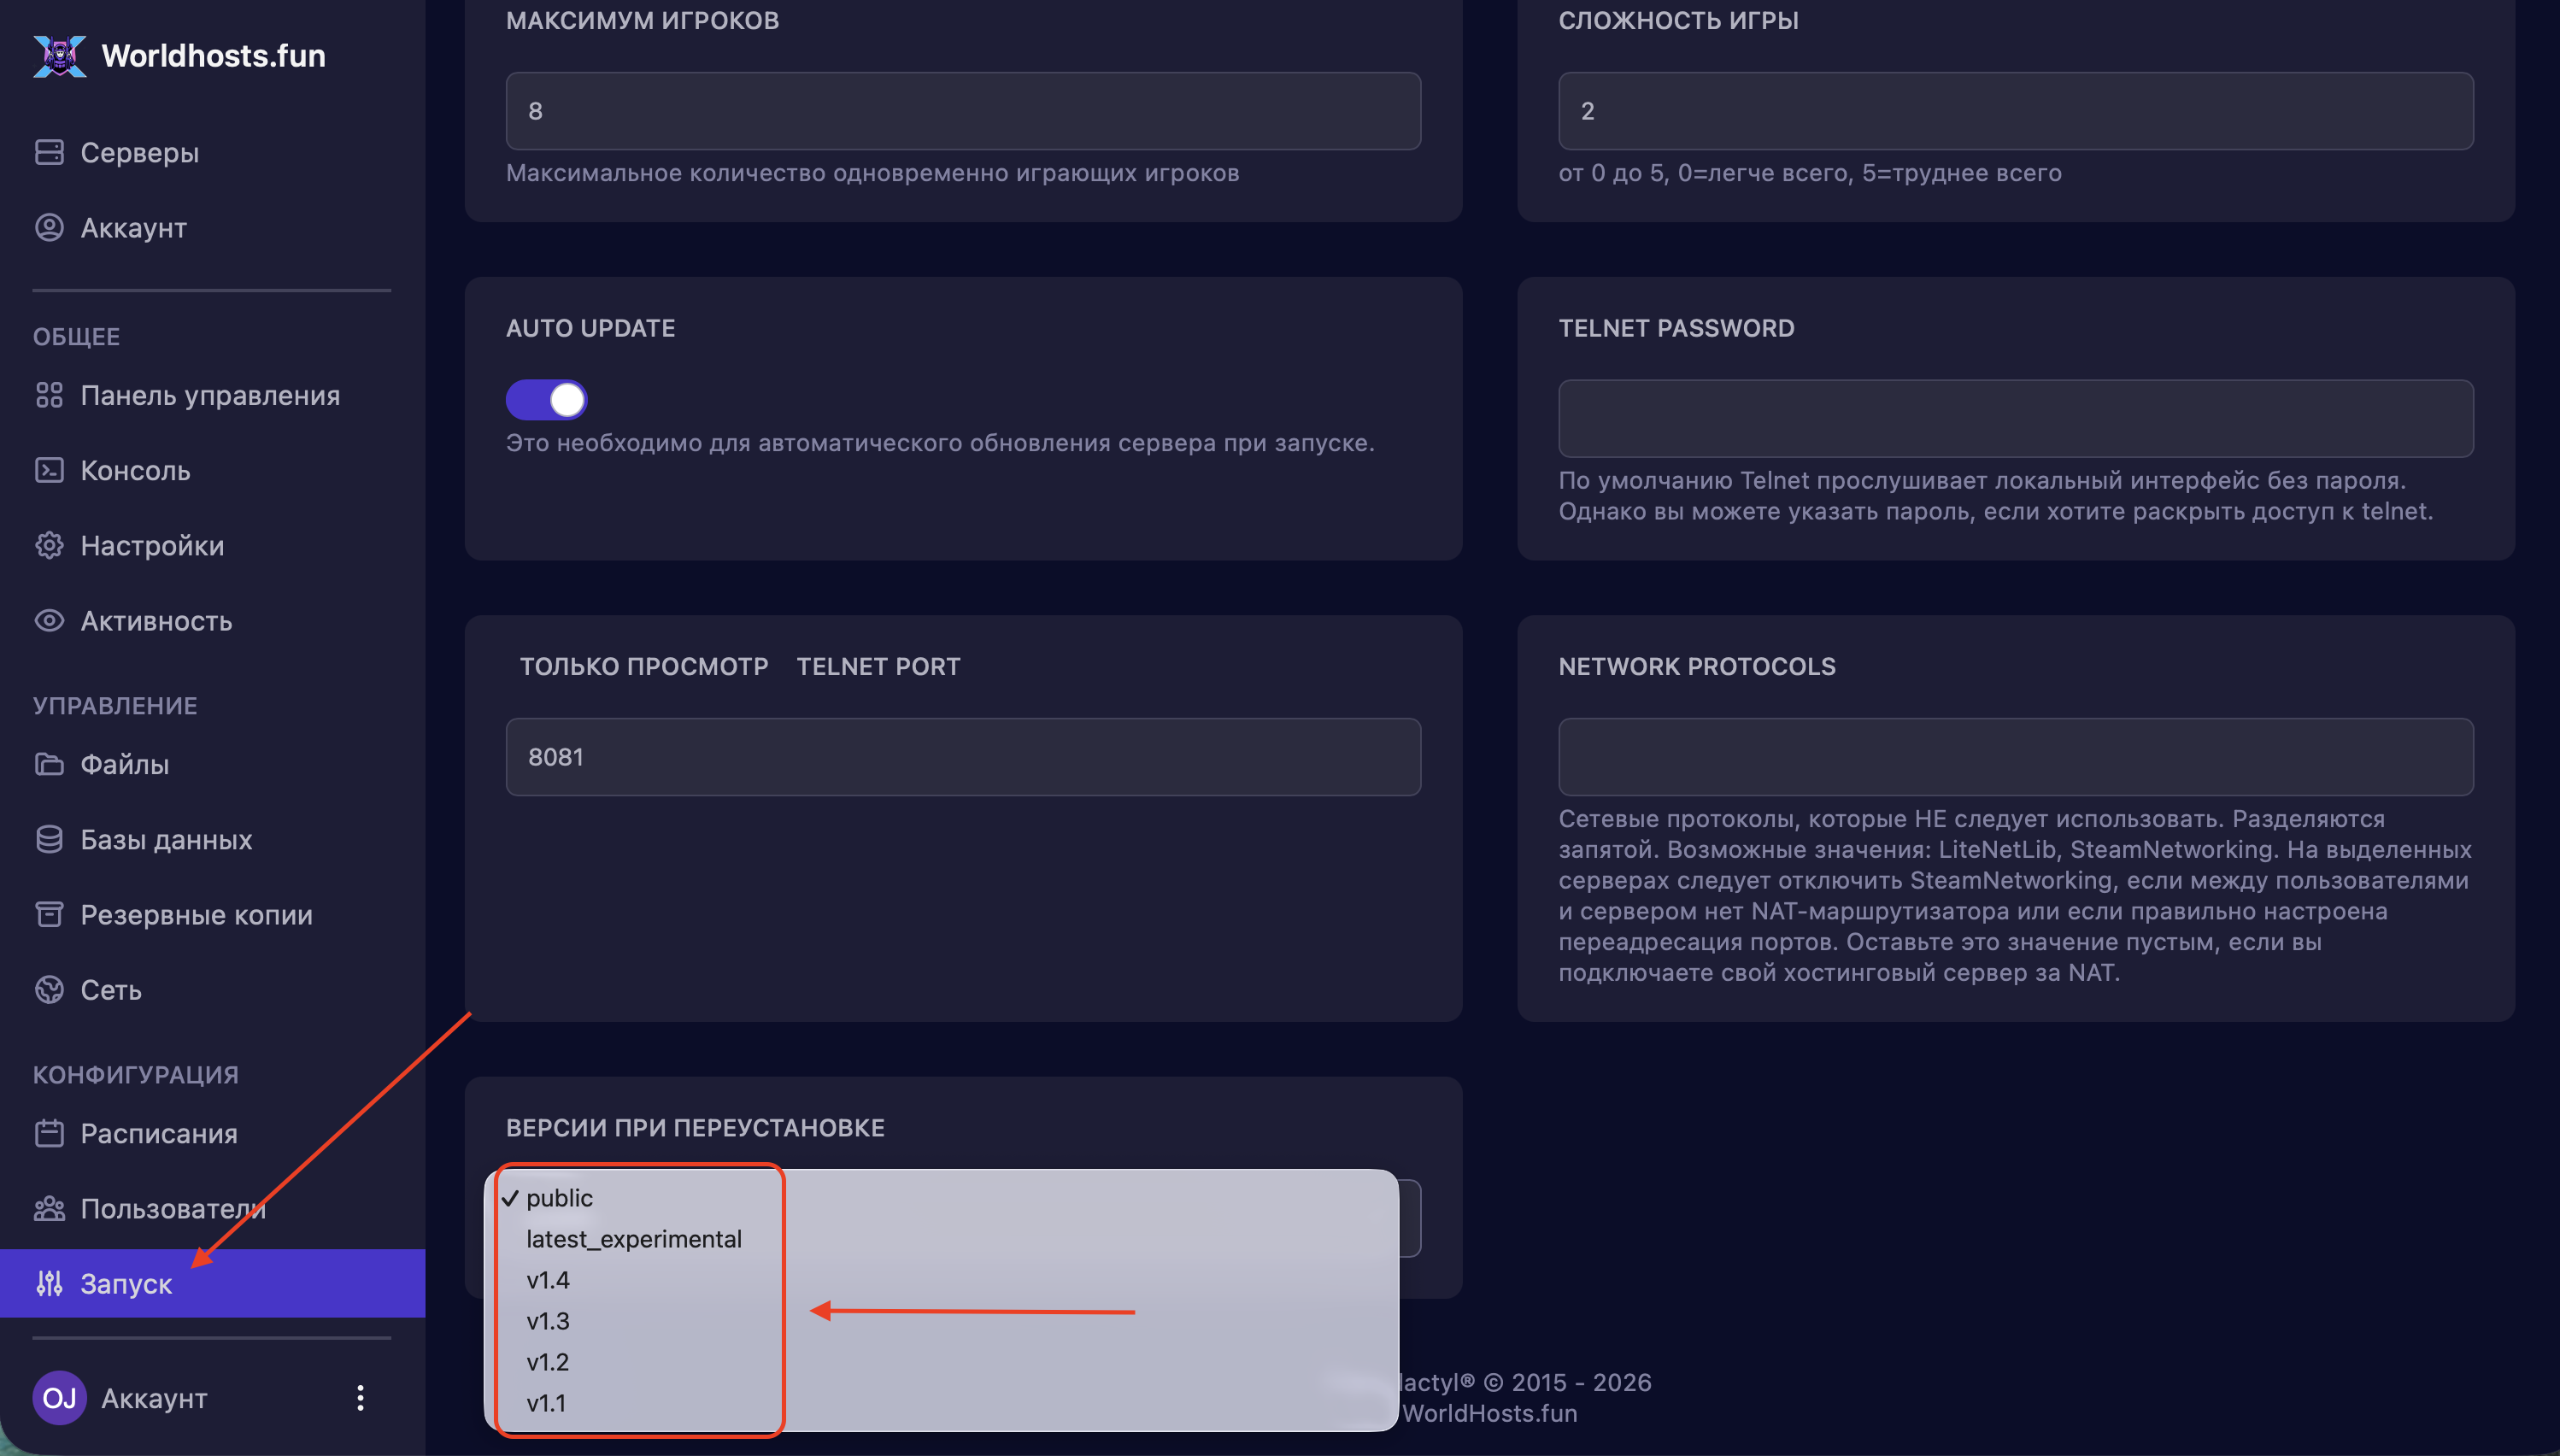Choose v1.4 in the version list
Viewport: 2560px width, 1456px height.
(x=548, y=1280)
